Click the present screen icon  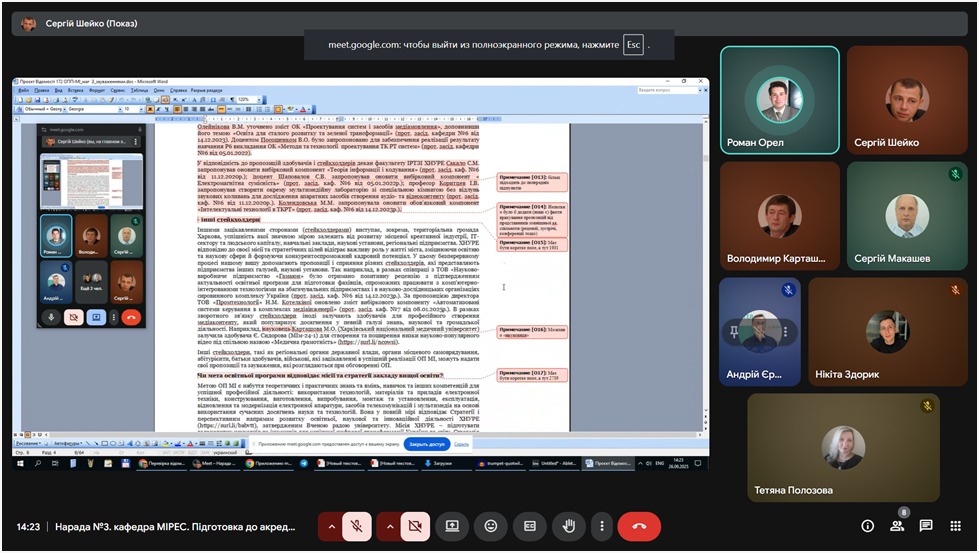452,526
